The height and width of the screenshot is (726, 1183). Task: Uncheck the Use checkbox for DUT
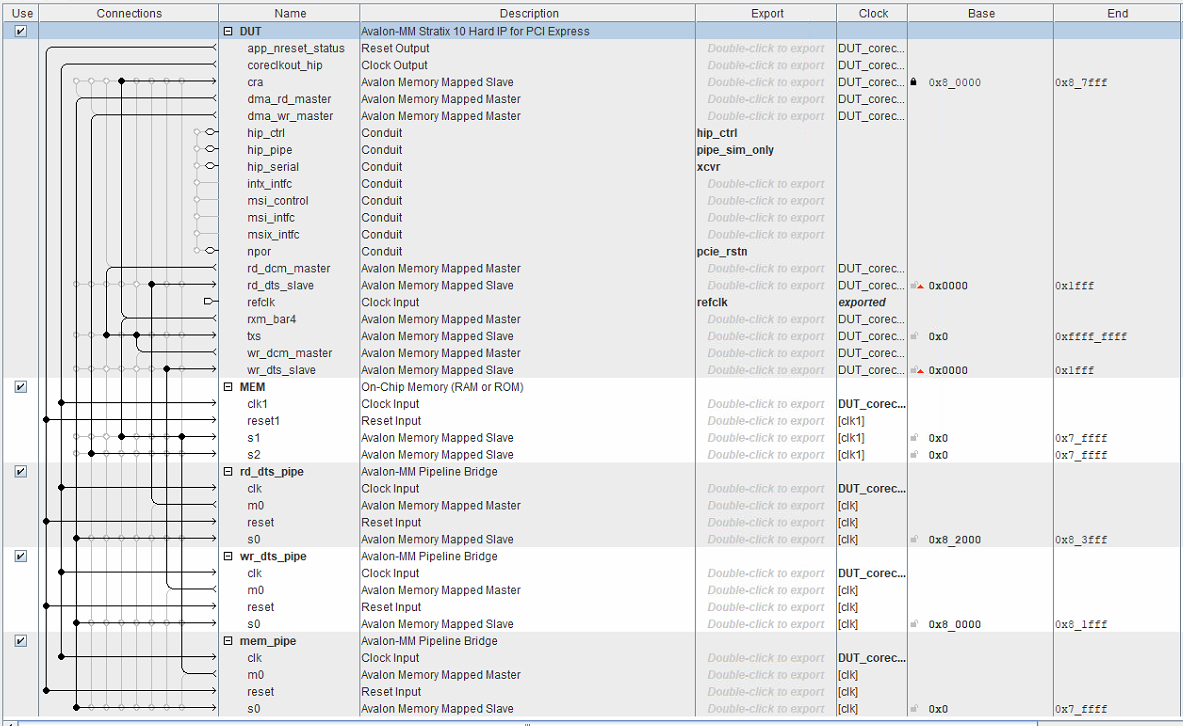(21, 31)
